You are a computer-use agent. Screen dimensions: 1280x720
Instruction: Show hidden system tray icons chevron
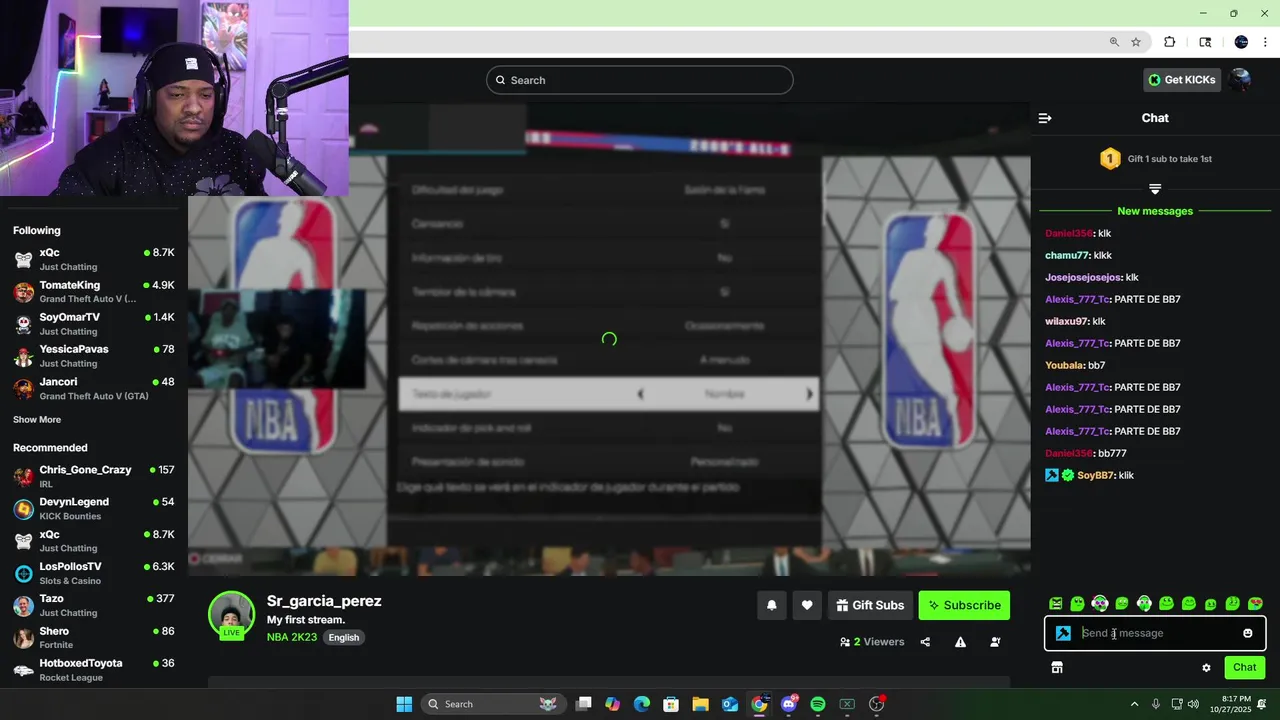(x=1134, y=704)
